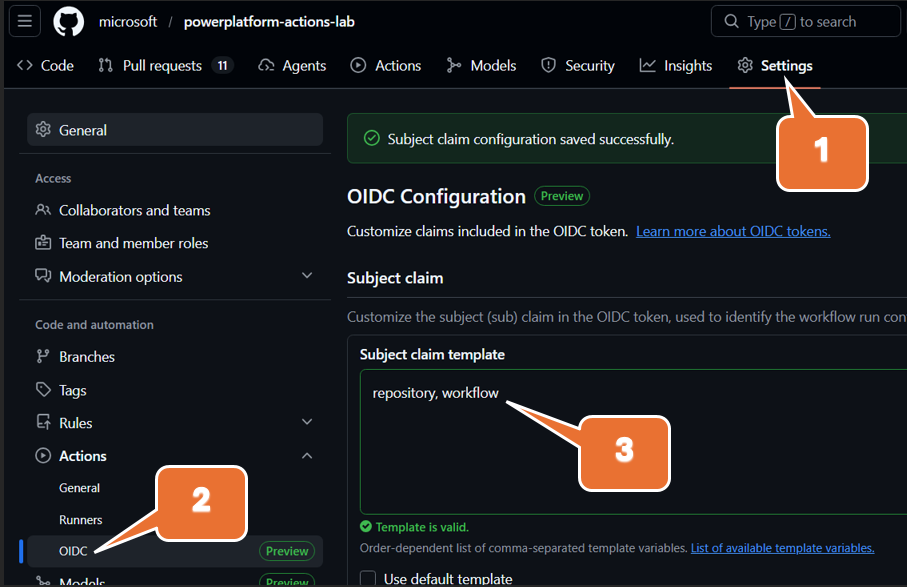907x587 pixels.
Task: Open Learn more about OIDC tokens
Action: point(732,231)
